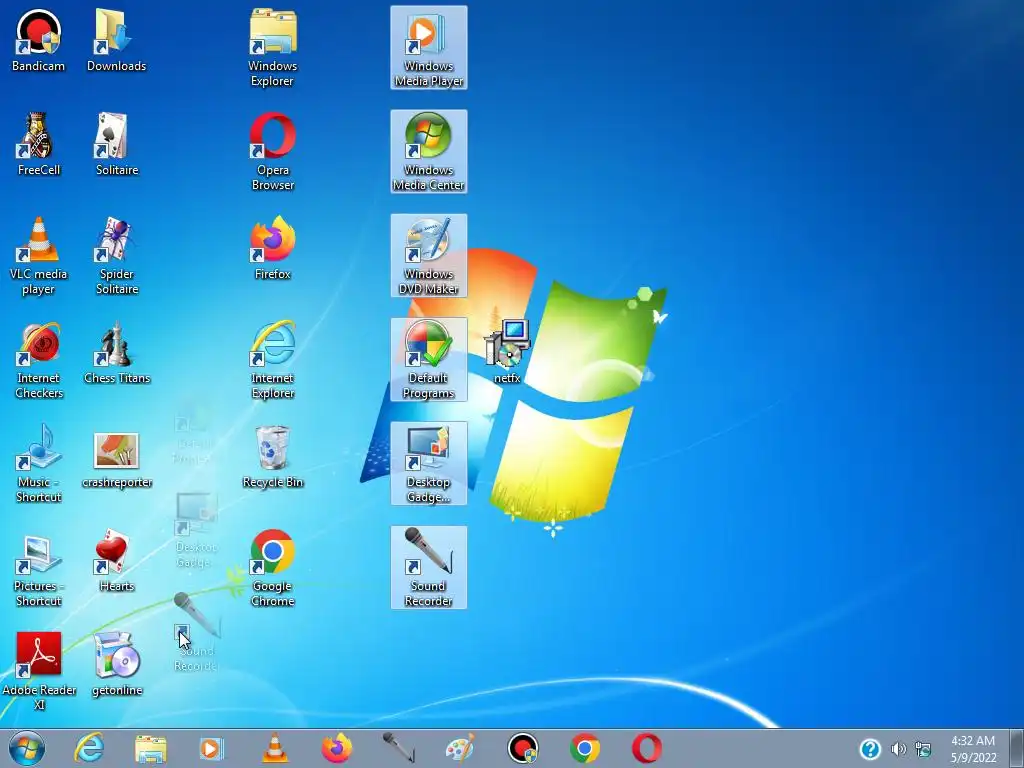Select the VLC media player desktop icon
The width and height of the screenshot is (1024, 768).
tap(39, 255)
